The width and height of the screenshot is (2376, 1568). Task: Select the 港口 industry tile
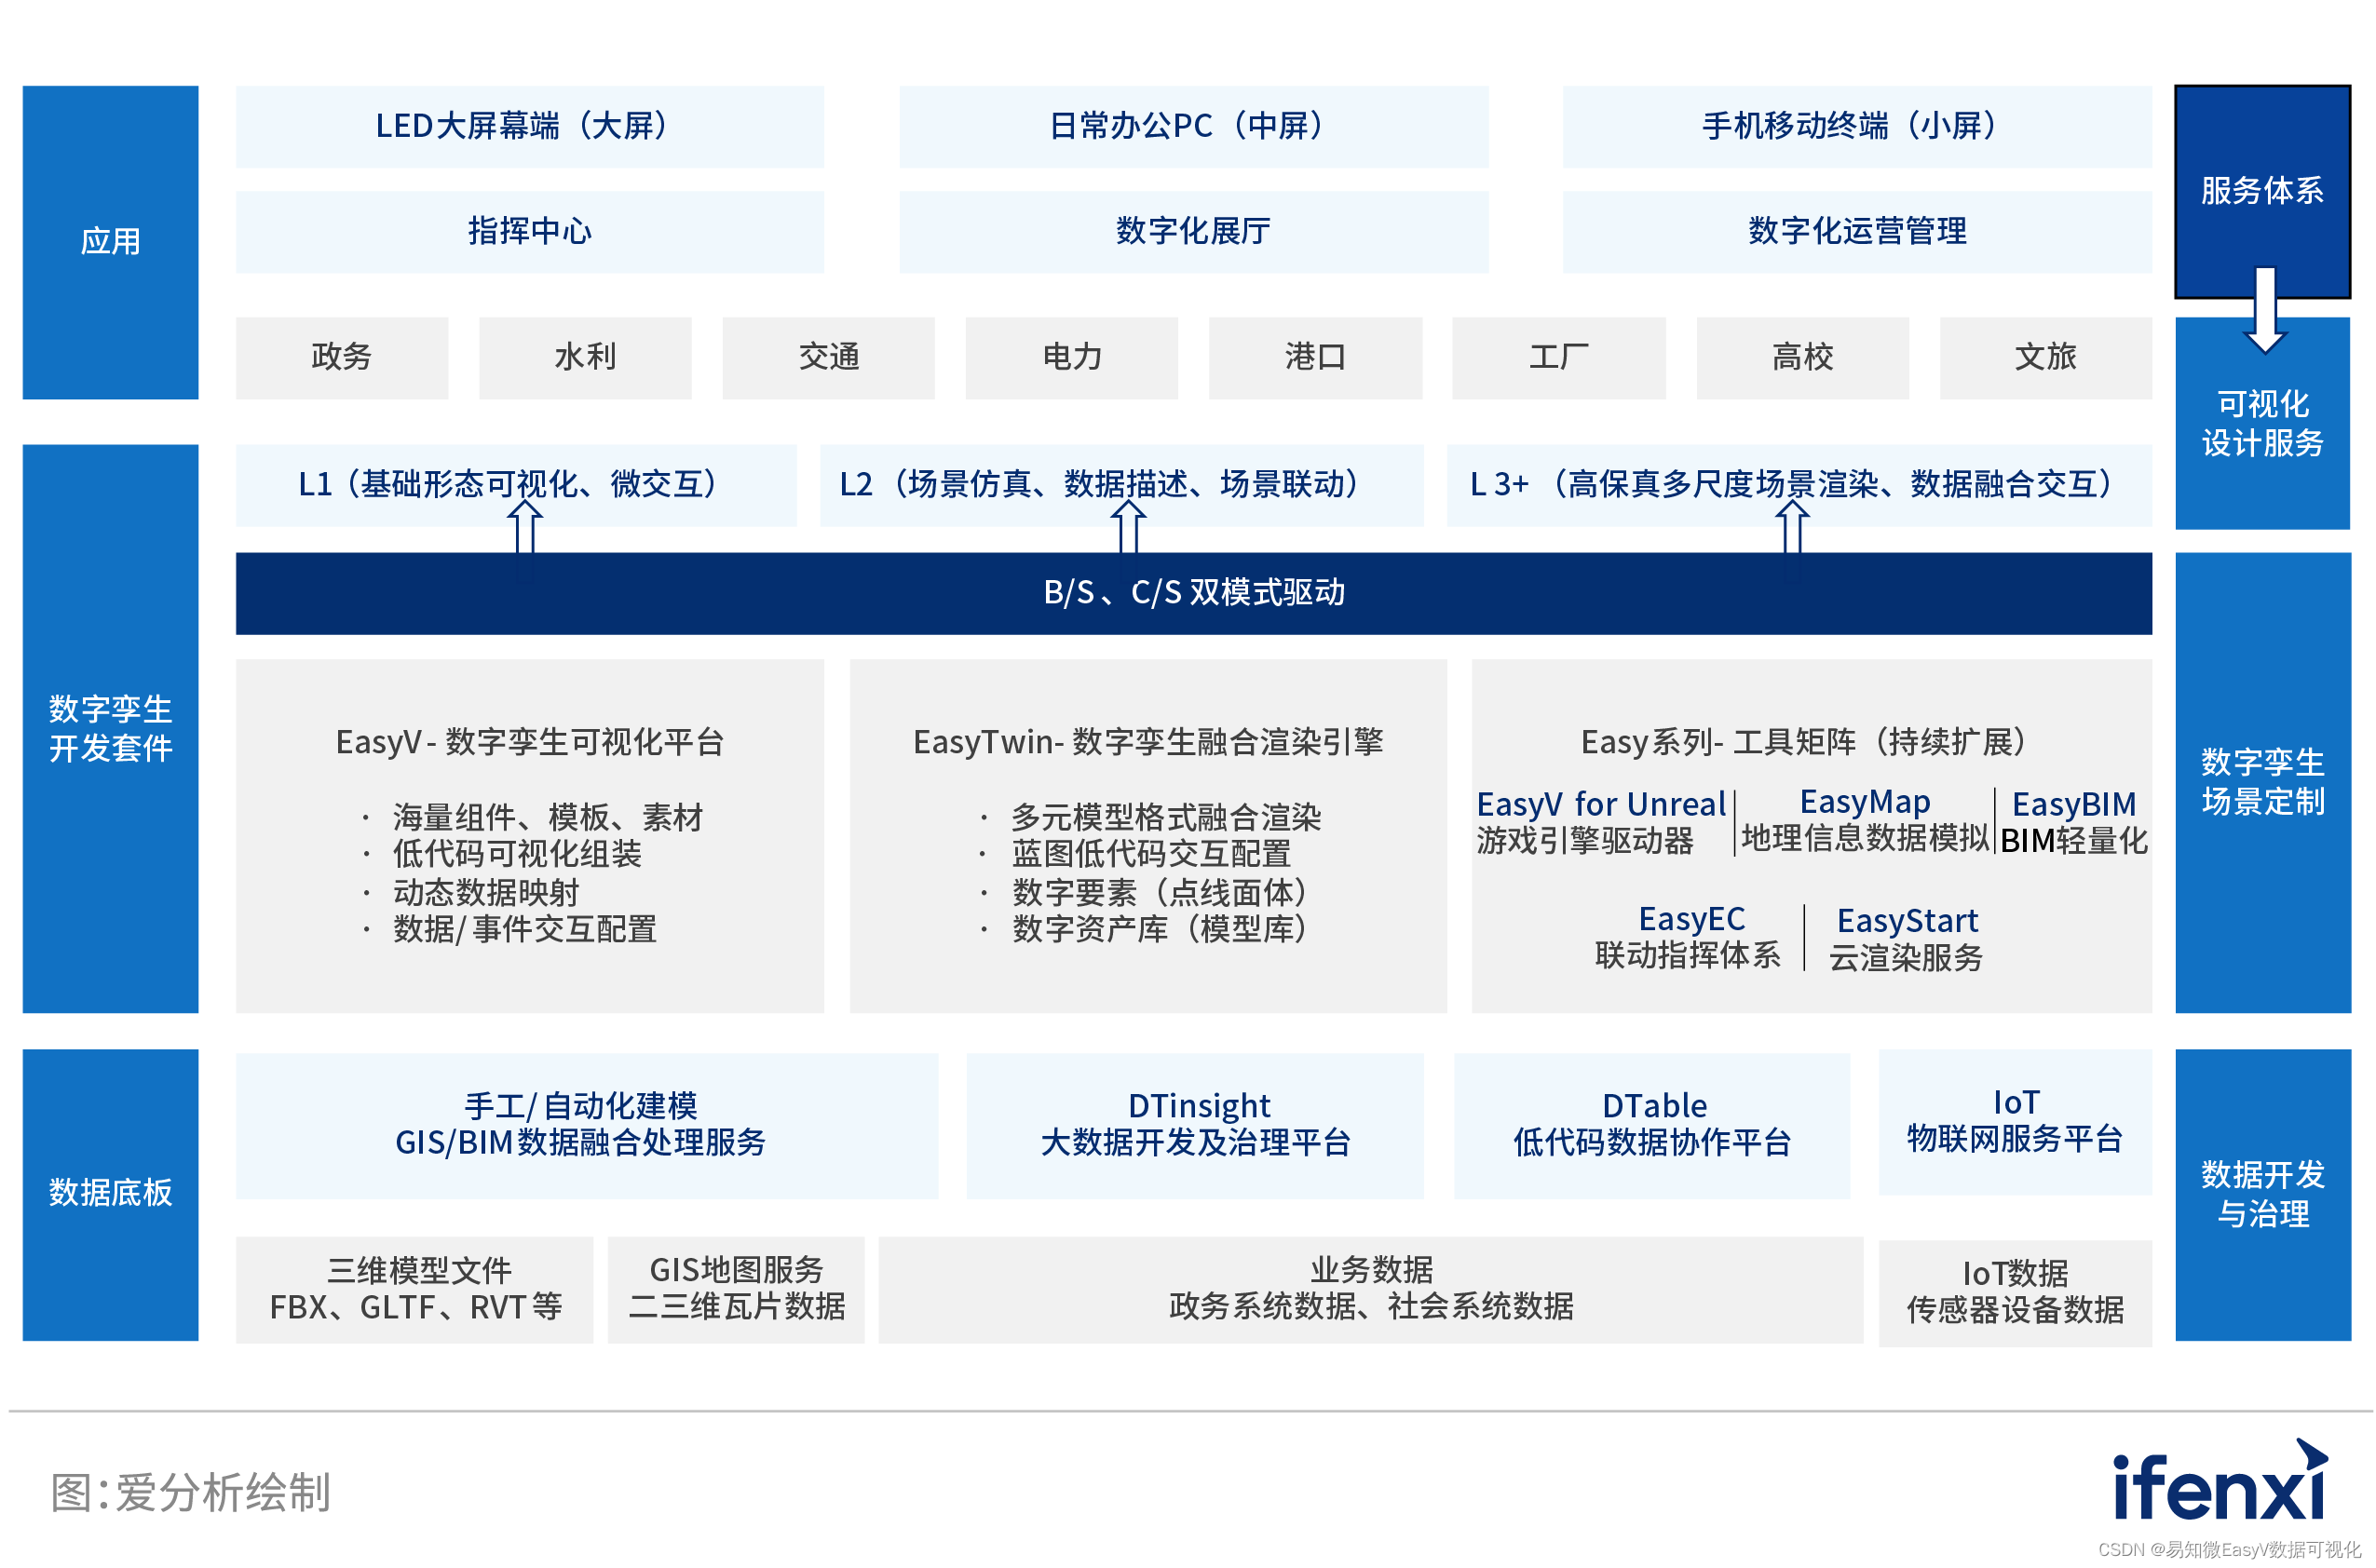tap(1314, 357)
